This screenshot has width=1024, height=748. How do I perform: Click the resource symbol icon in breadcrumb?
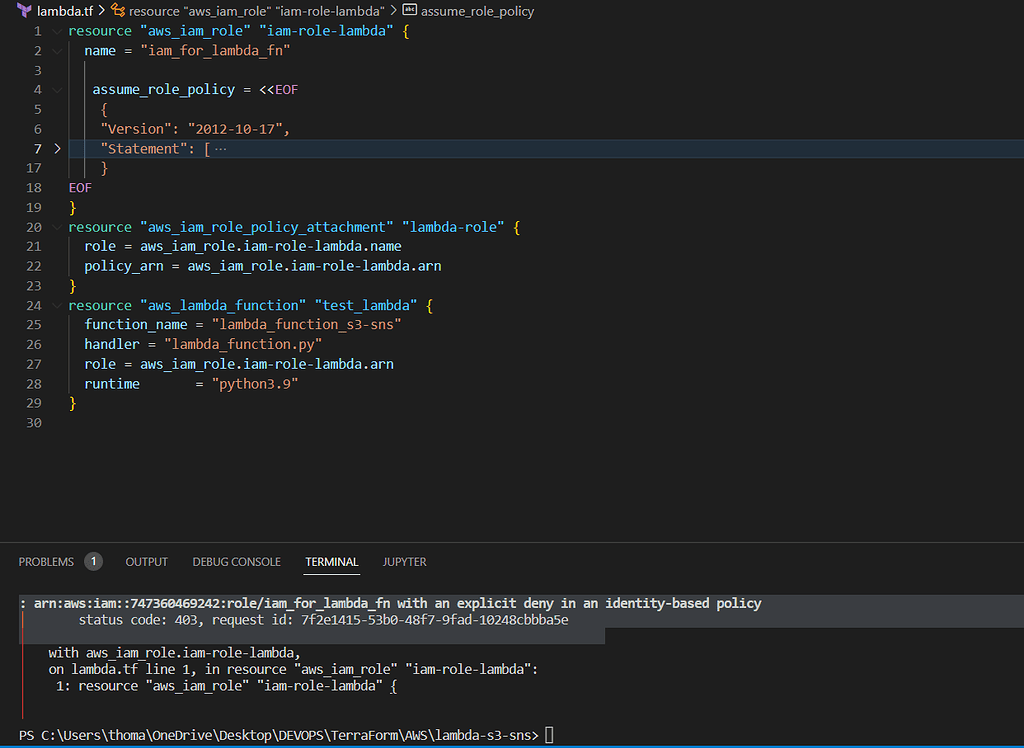point(118,11)
